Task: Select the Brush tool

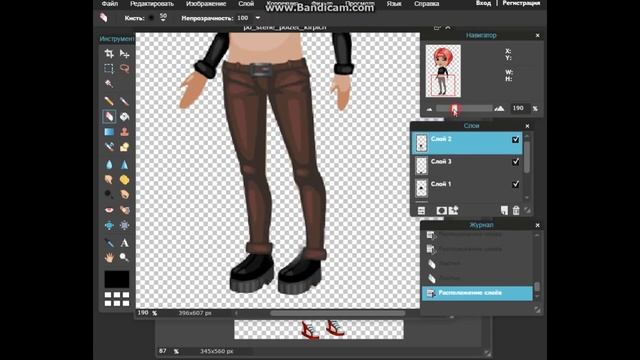Action: (x=124, y=101)
